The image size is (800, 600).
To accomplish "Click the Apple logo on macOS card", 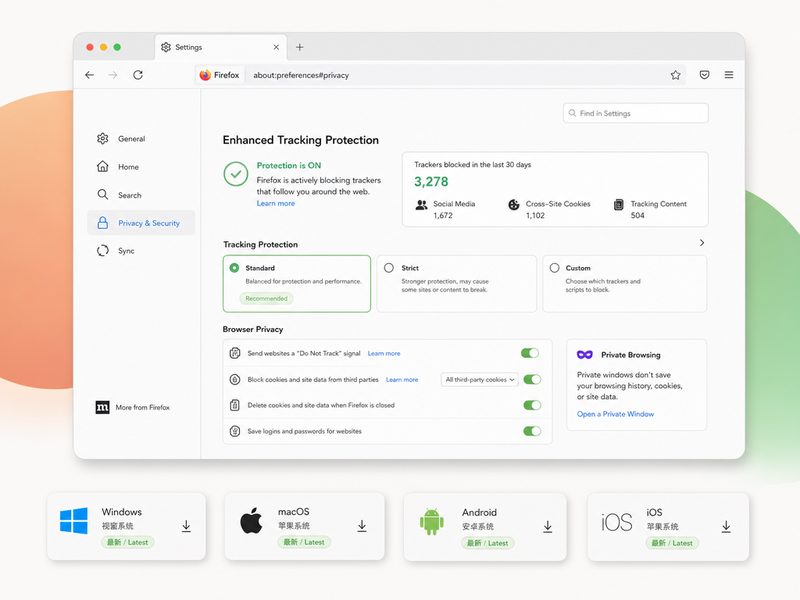I will coord(251,520).
